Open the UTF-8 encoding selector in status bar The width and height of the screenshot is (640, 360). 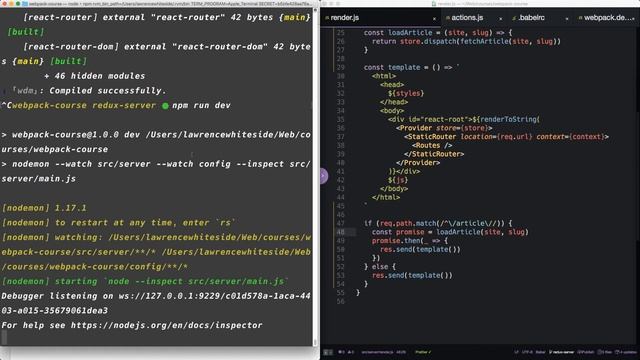coord(527,352)
